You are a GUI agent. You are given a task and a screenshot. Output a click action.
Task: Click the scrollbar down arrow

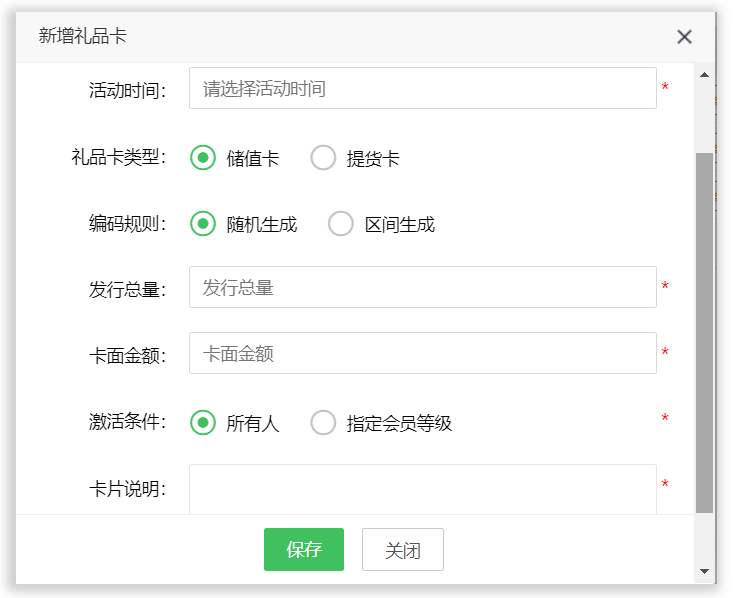click(x=704, y=571)
